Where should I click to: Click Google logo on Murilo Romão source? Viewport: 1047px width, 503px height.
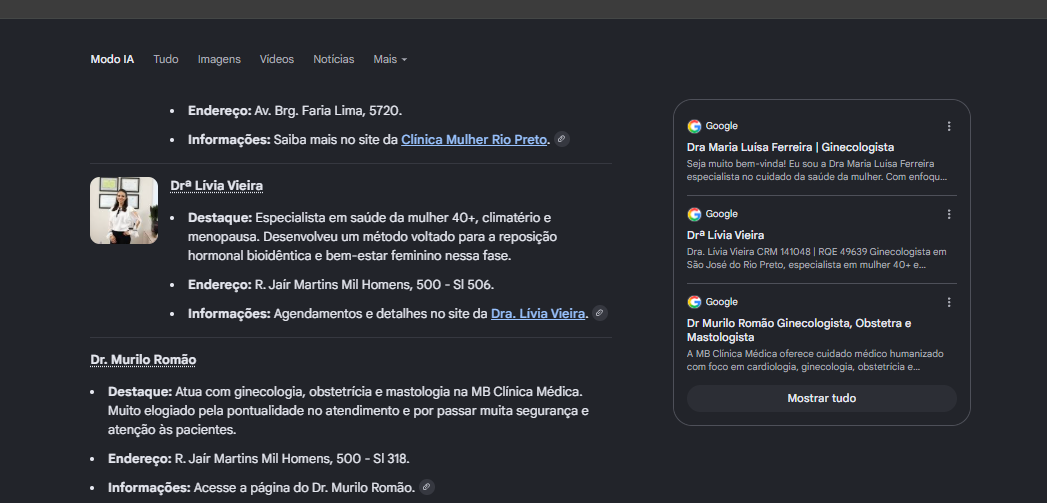pos(694,302)
